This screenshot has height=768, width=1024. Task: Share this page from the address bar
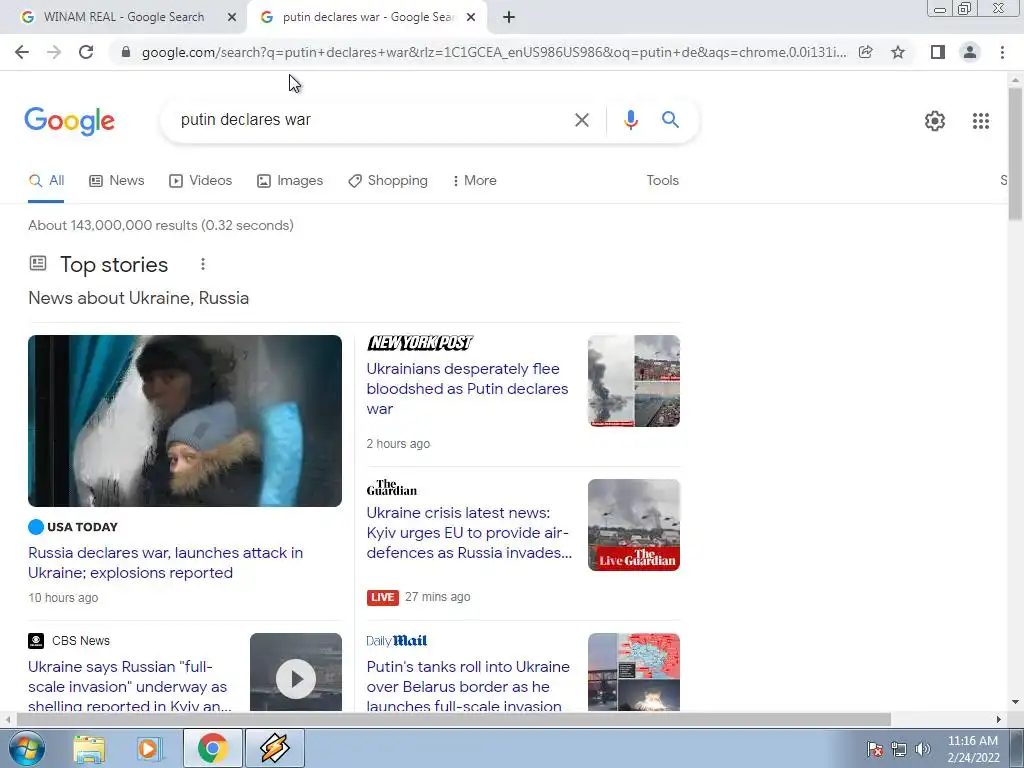tap(865, 52)
